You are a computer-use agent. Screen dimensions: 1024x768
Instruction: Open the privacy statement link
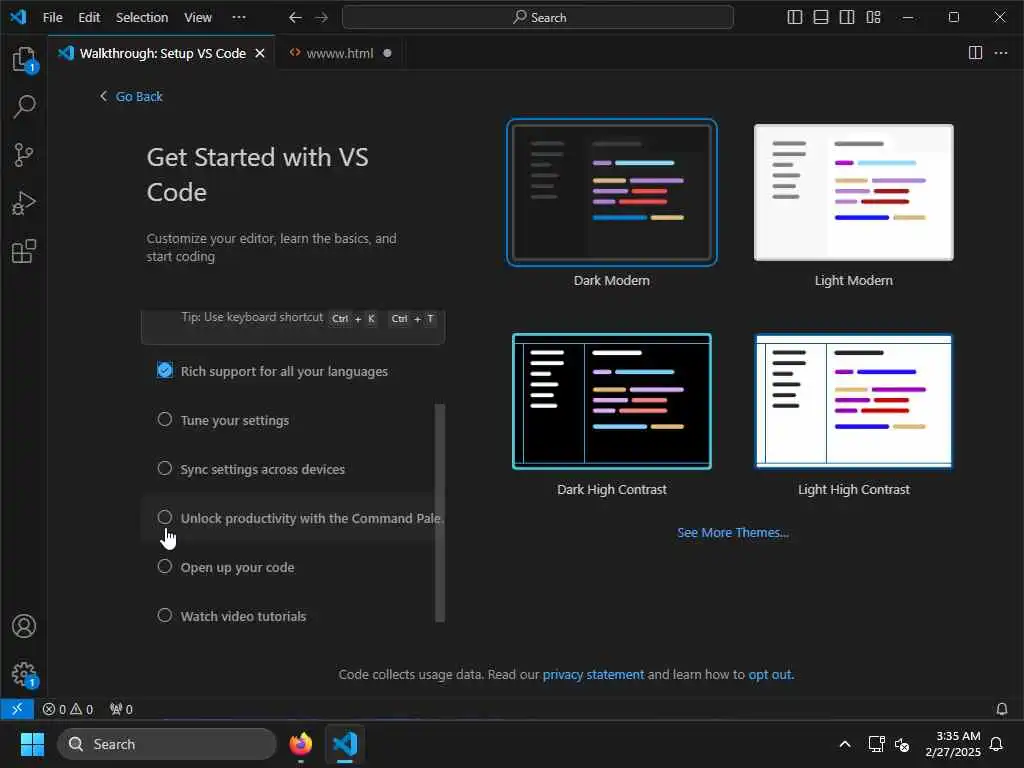(593, 674)
